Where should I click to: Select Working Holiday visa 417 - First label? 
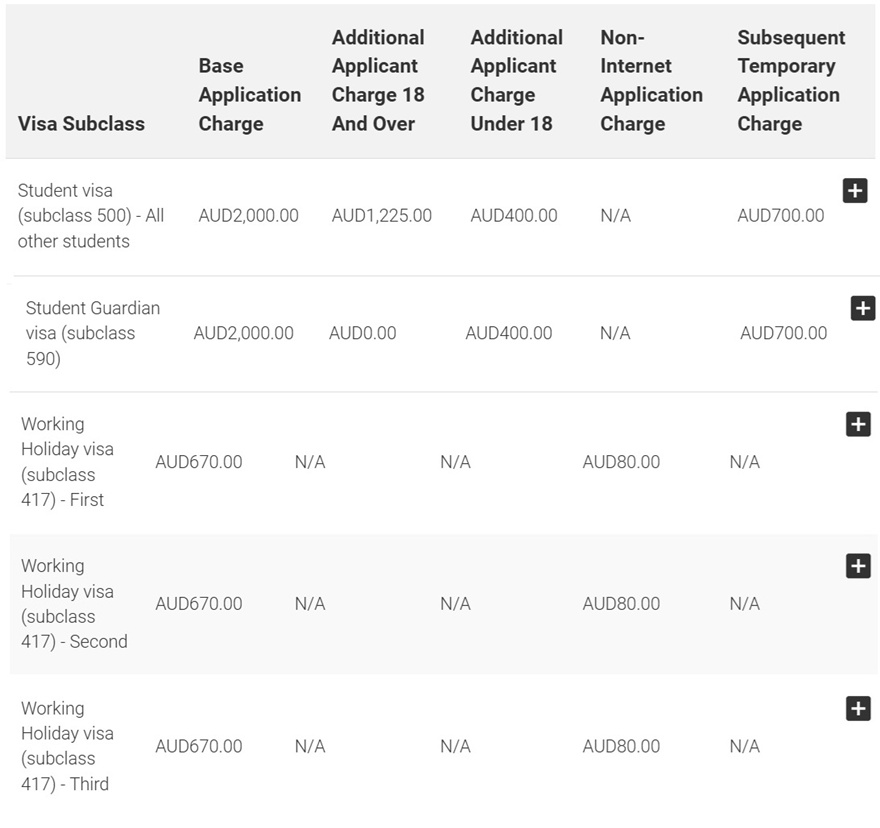tap(67, 462)
